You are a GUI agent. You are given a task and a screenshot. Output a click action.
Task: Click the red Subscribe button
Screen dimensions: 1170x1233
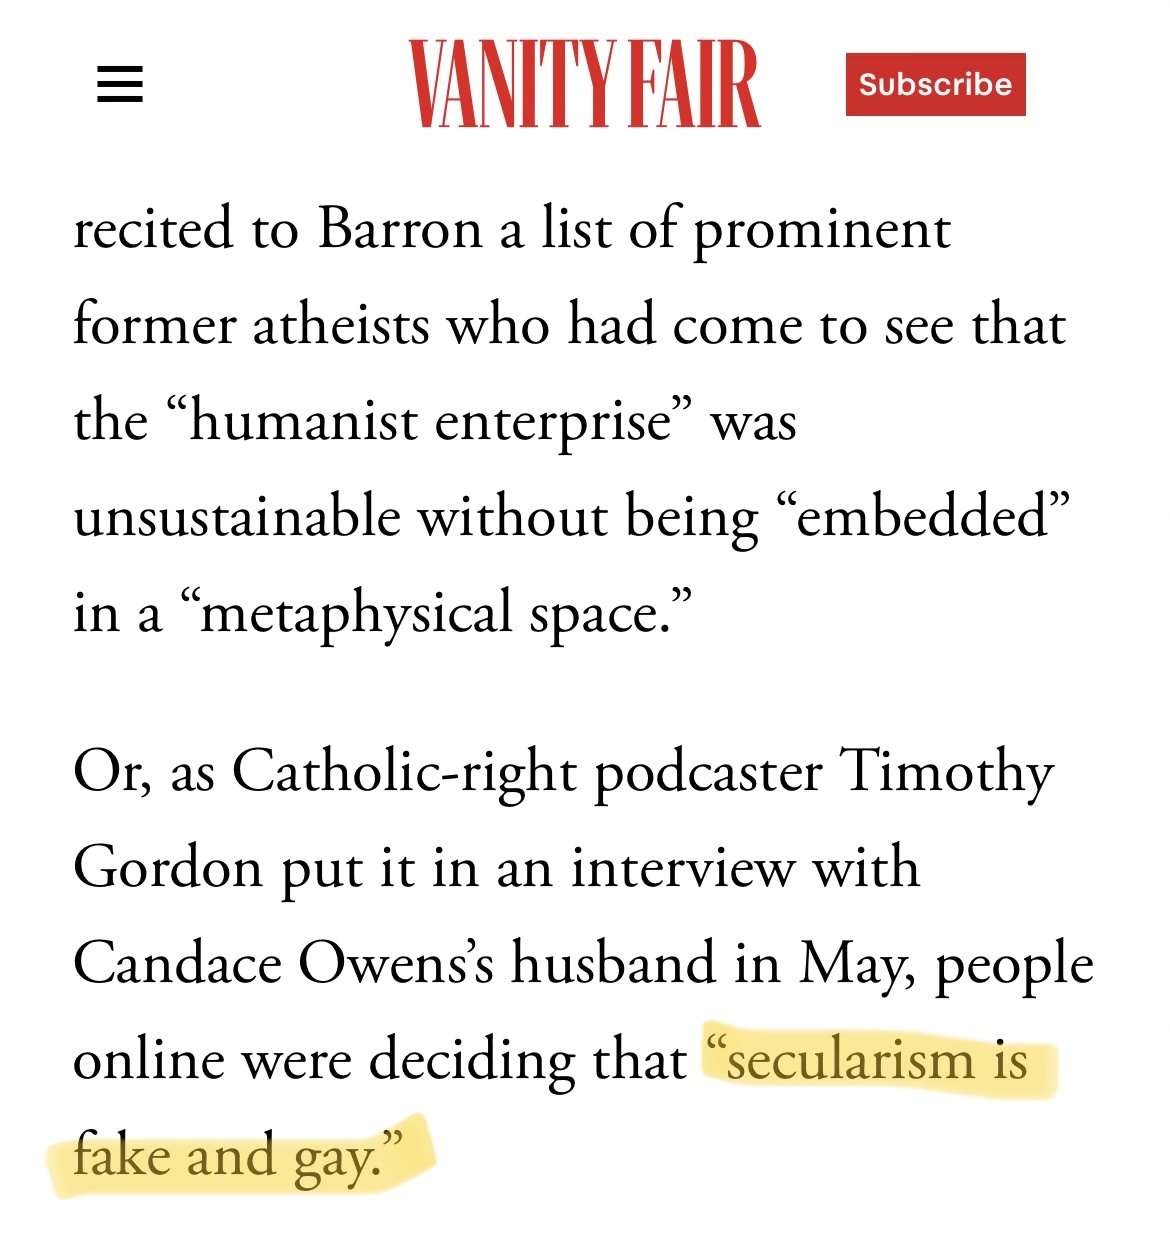click(x=935, y=84)
